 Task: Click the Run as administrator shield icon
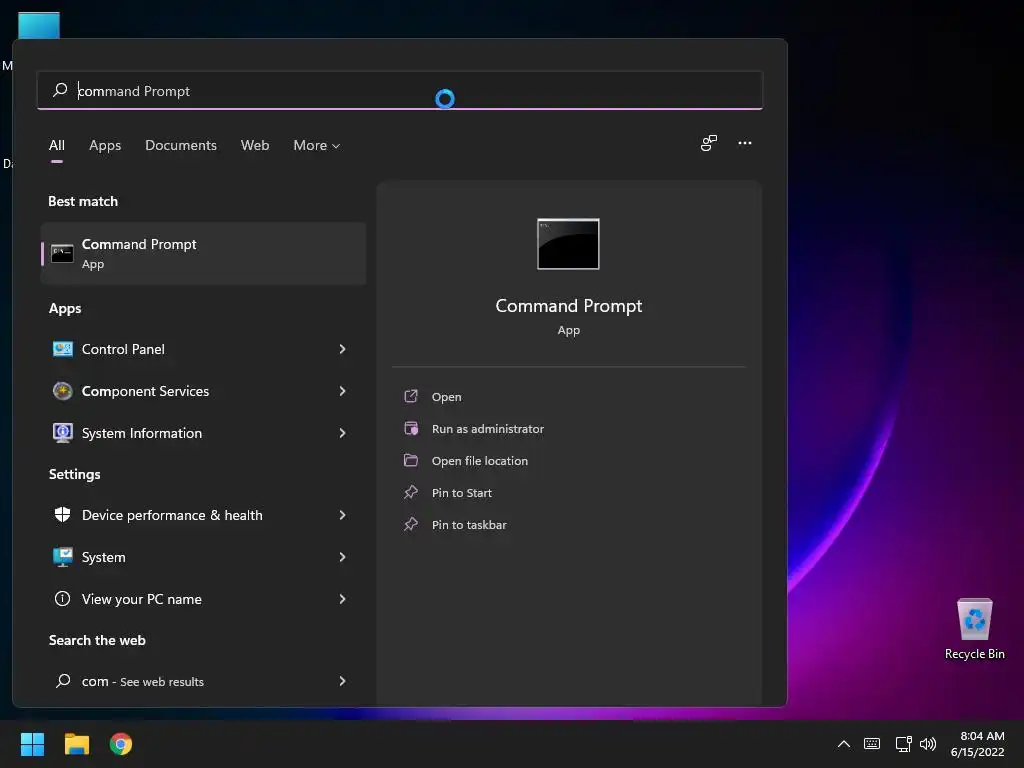pos(411,428)
